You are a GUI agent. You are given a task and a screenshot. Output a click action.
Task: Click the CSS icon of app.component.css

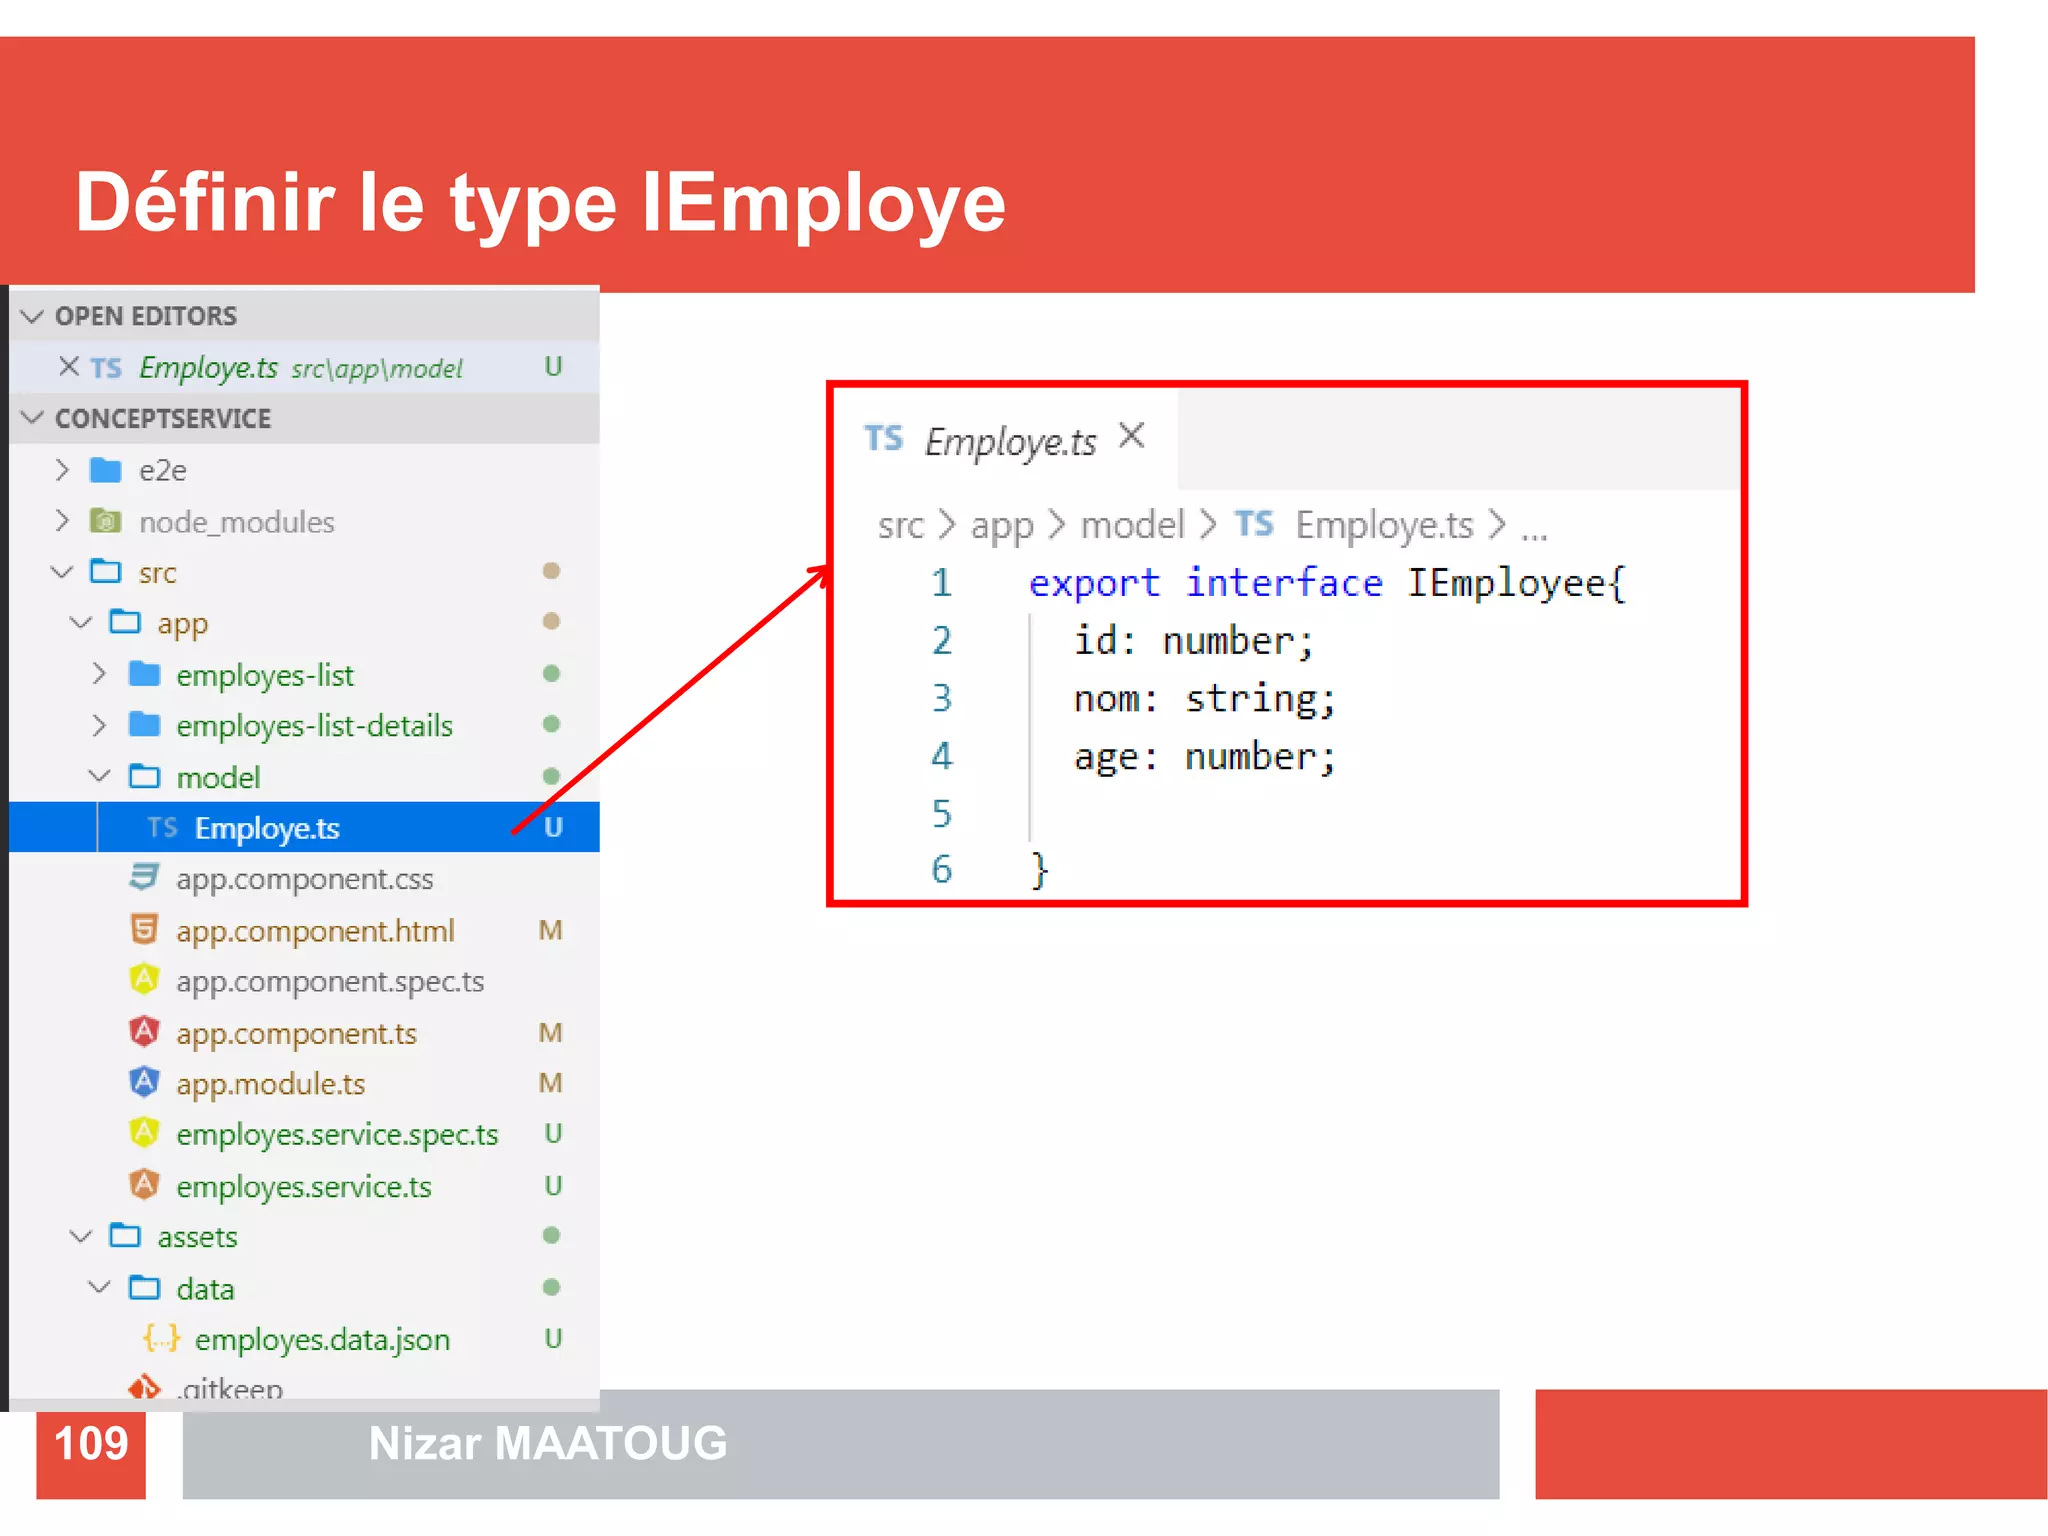click(144, 878)
